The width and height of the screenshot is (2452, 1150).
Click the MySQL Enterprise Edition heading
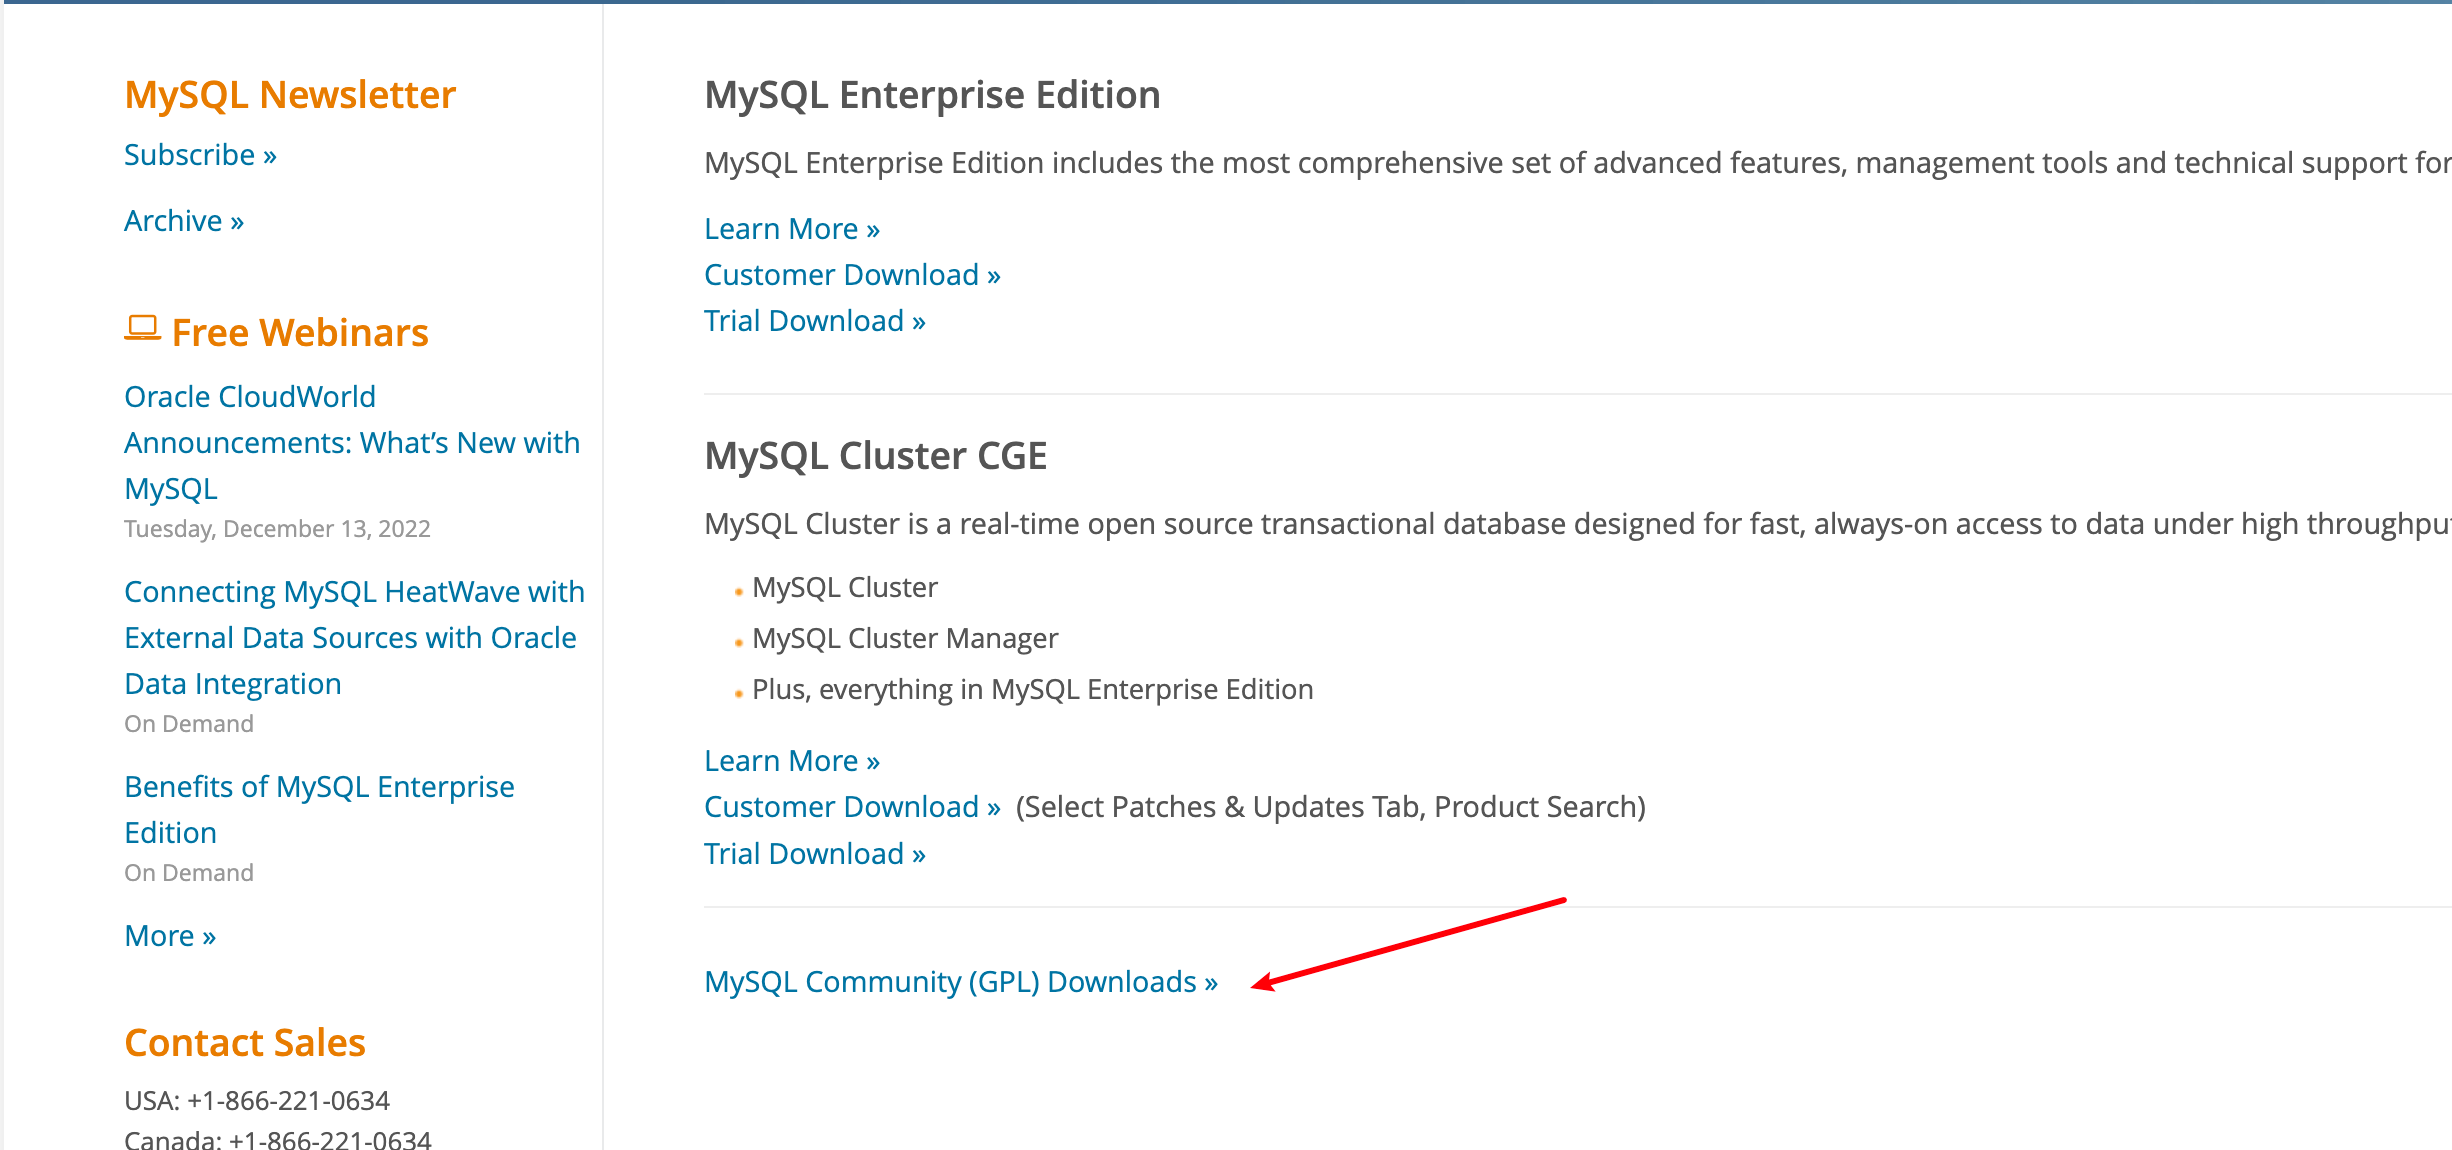(932, 95)
